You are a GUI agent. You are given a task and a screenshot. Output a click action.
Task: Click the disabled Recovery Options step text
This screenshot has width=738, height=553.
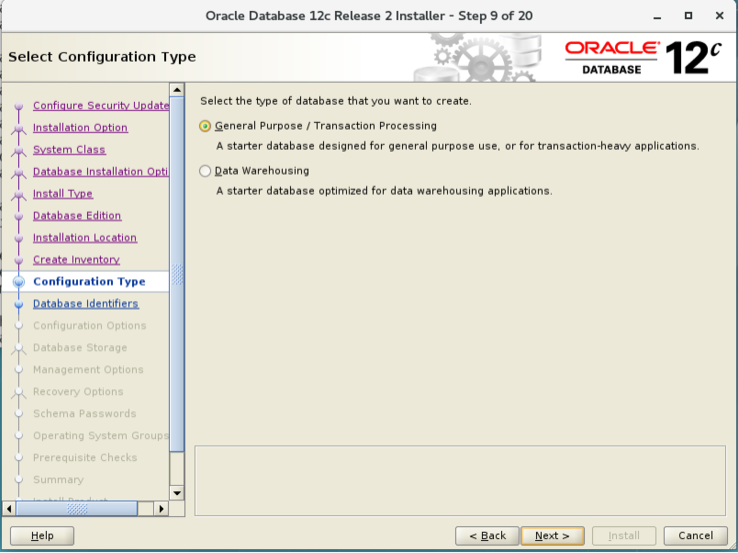coord(78,392)
